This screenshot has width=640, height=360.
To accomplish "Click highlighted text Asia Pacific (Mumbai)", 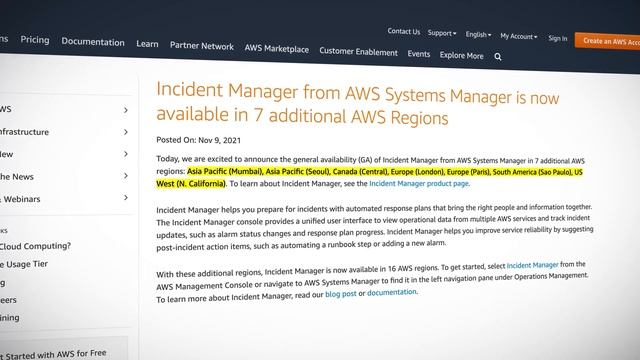I will click(x=225, y=171).
